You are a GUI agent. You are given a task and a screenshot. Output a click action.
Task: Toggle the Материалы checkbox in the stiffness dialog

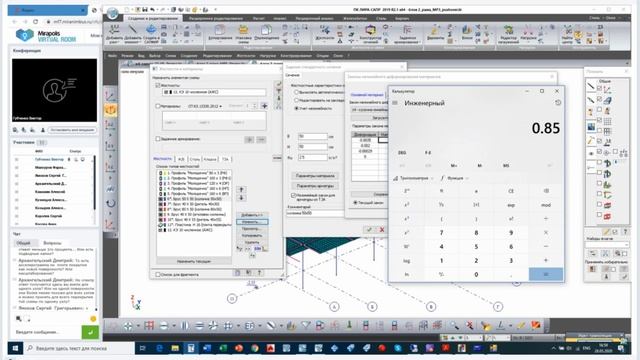click(158, 106)
